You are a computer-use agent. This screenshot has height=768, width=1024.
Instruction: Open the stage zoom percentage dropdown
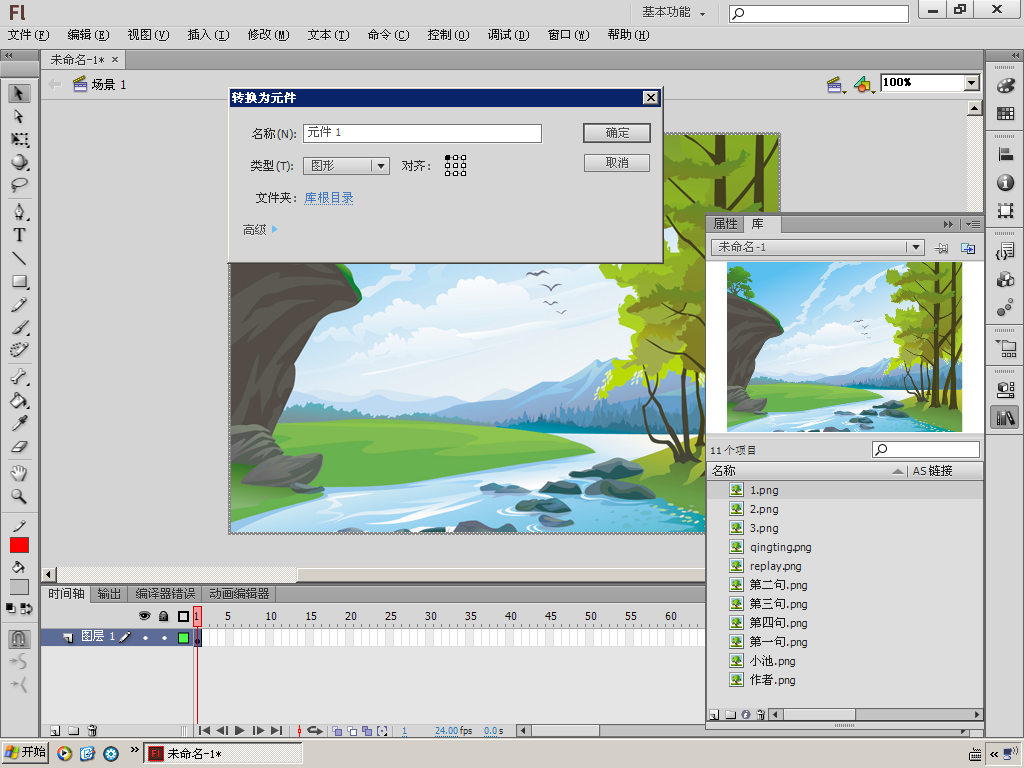click(971, 83)
